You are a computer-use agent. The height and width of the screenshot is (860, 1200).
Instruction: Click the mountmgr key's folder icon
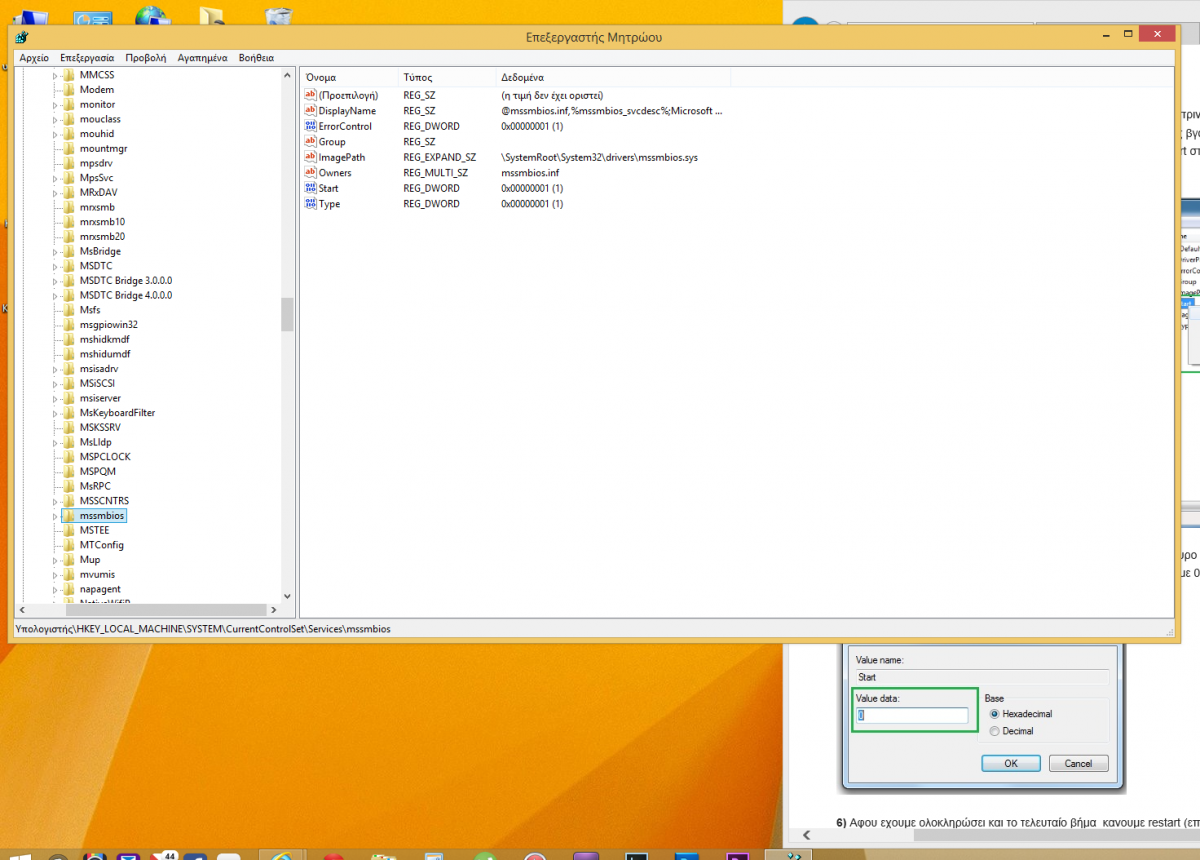point(69,148)
